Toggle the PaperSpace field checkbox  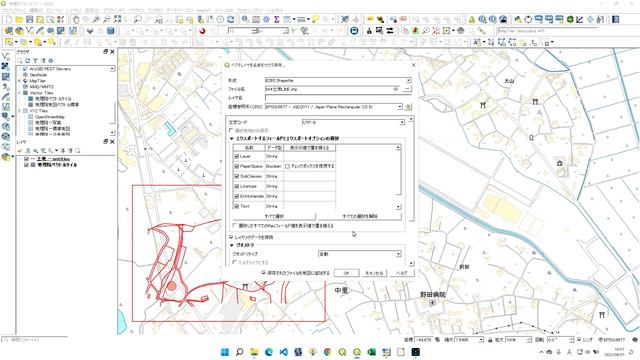point(236,167)
